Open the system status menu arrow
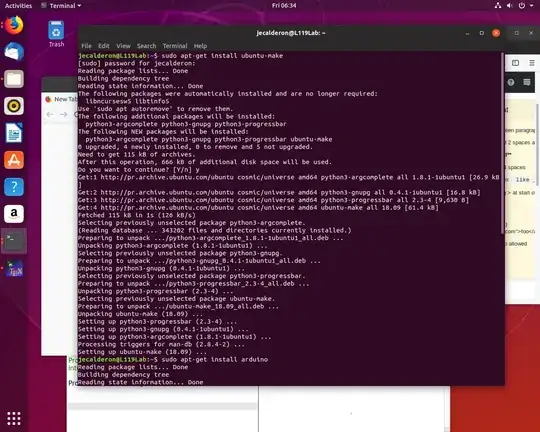 532,6
